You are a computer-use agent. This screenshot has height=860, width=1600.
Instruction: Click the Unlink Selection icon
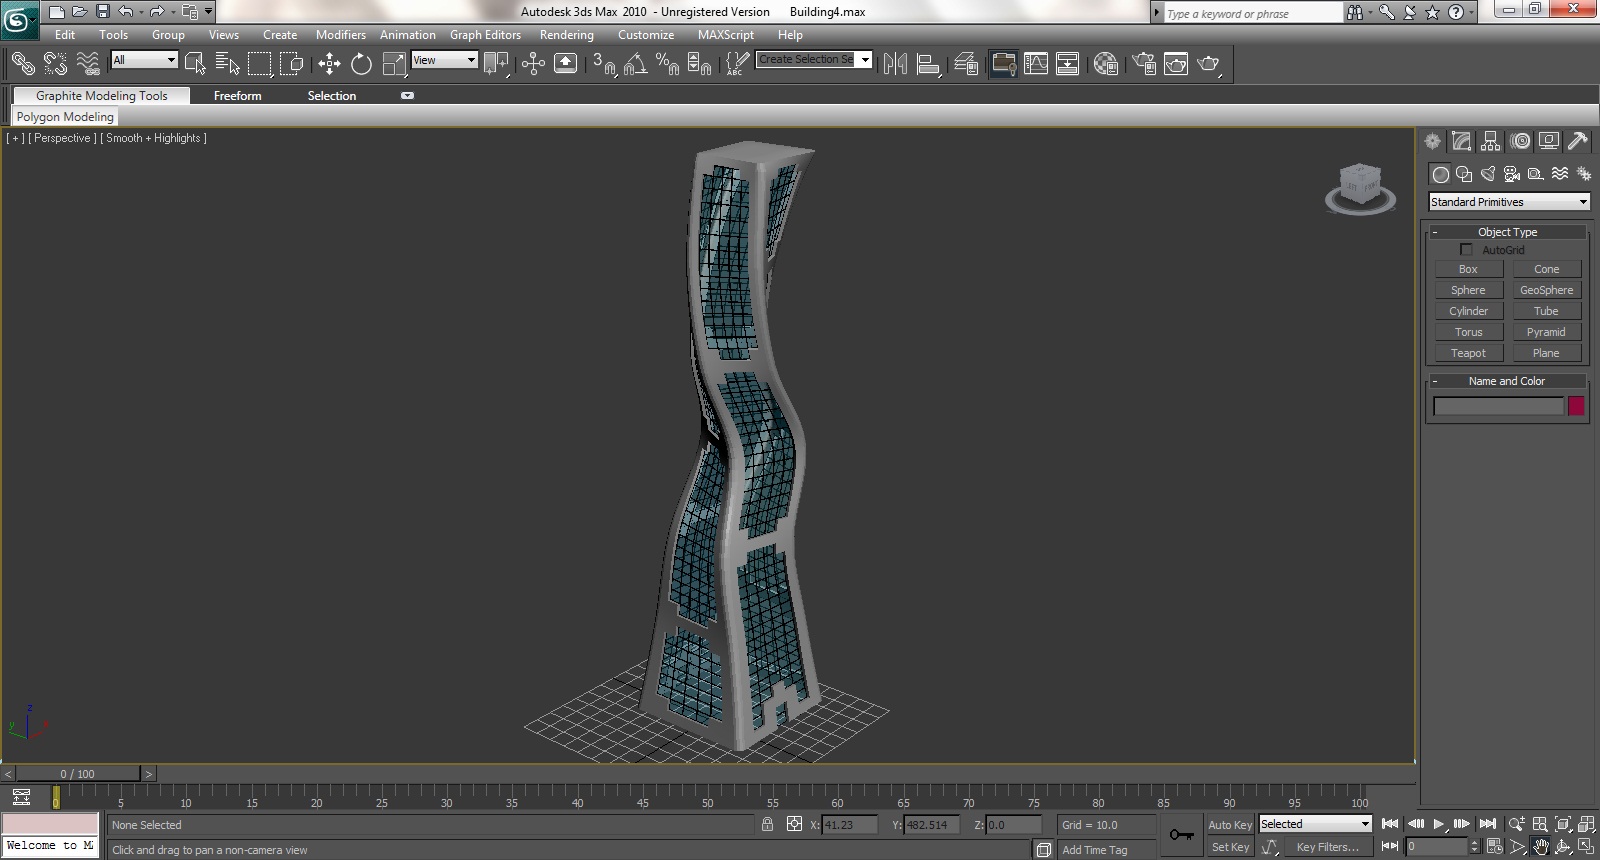point(55,64)
